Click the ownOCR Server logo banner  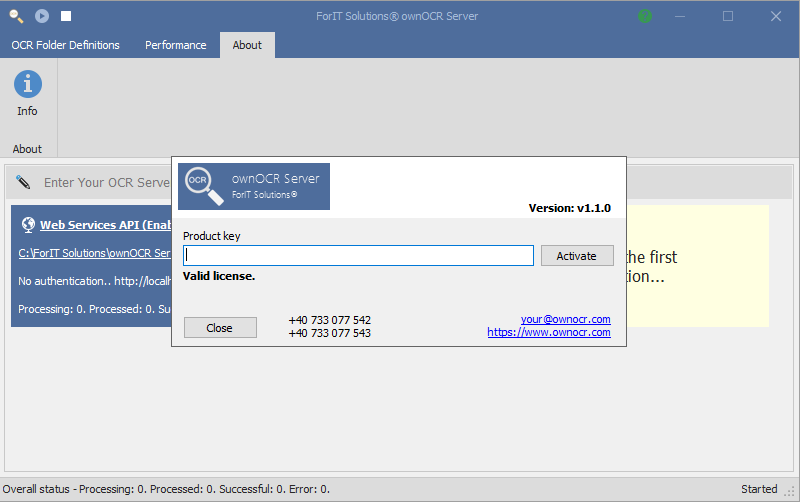(x=254, y=186)
